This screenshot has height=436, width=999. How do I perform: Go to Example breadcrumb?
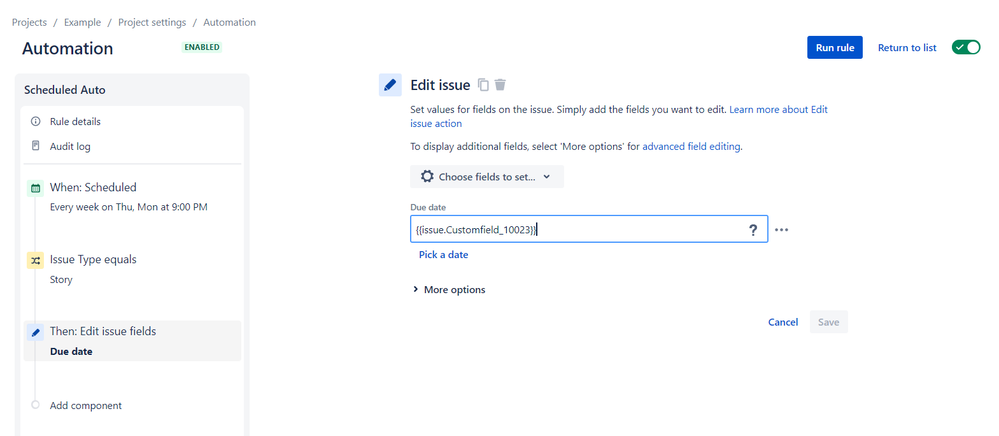[82, 22]
